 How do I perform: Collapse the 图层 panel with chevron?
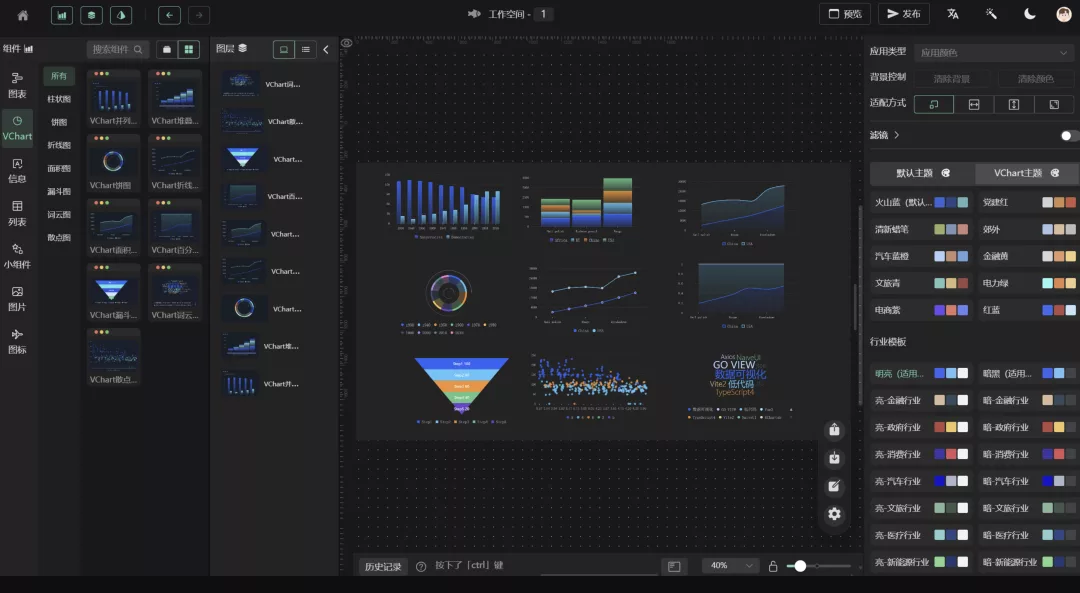325,49
